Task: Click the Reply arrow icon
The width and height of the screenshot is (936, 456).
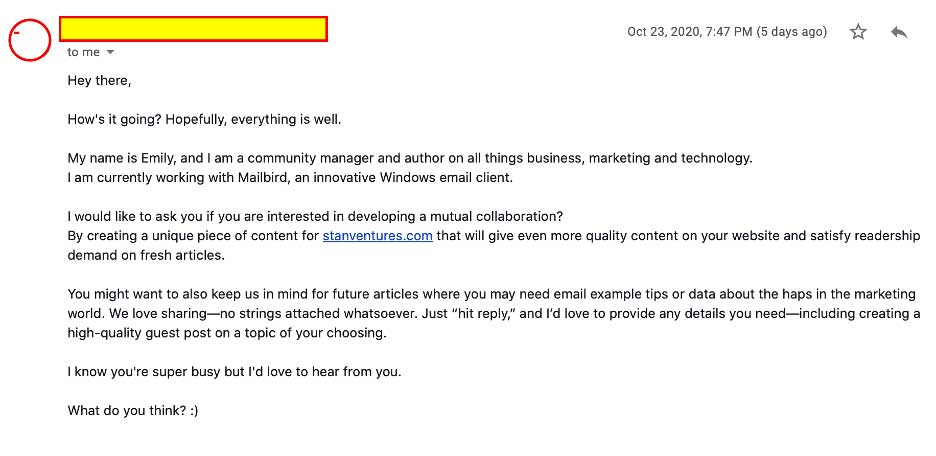Action: [899, 32]
